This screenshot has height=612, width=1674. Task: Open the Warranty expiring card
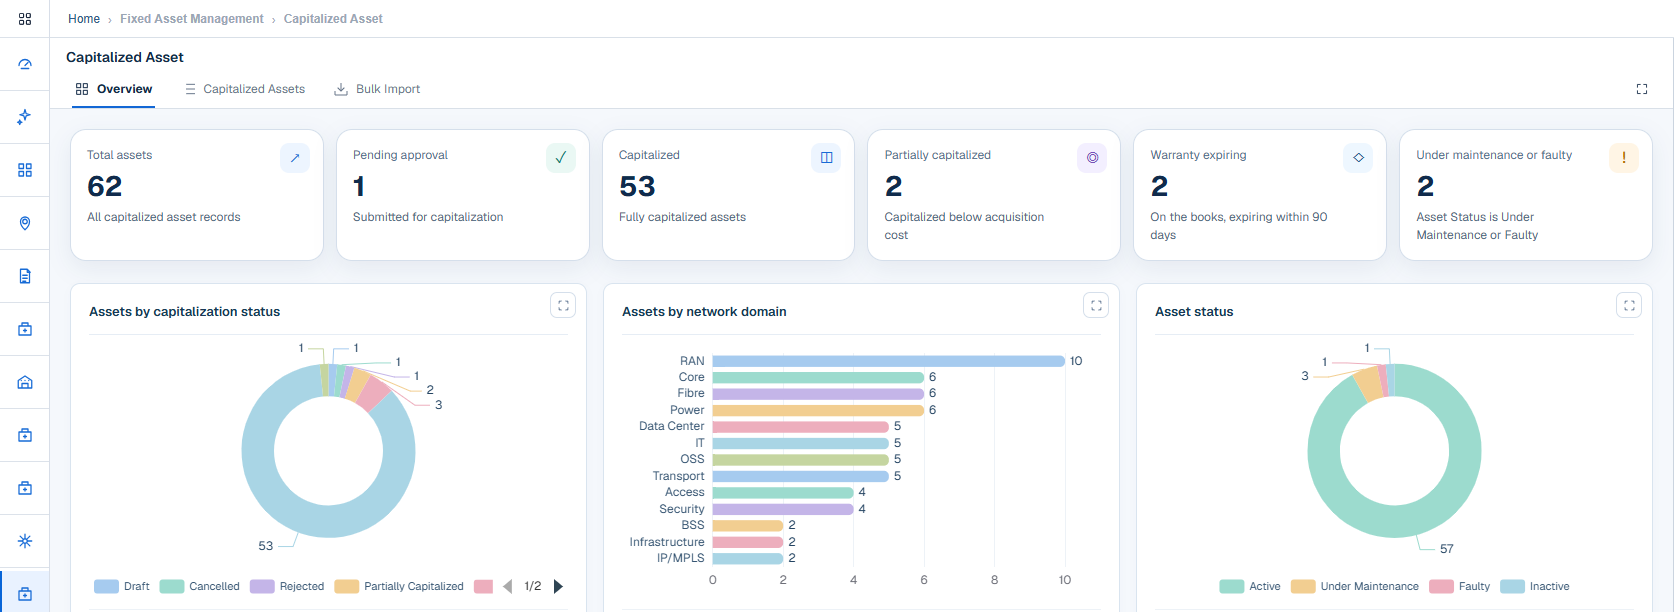pyautogui.click(x=1260, y=195)
